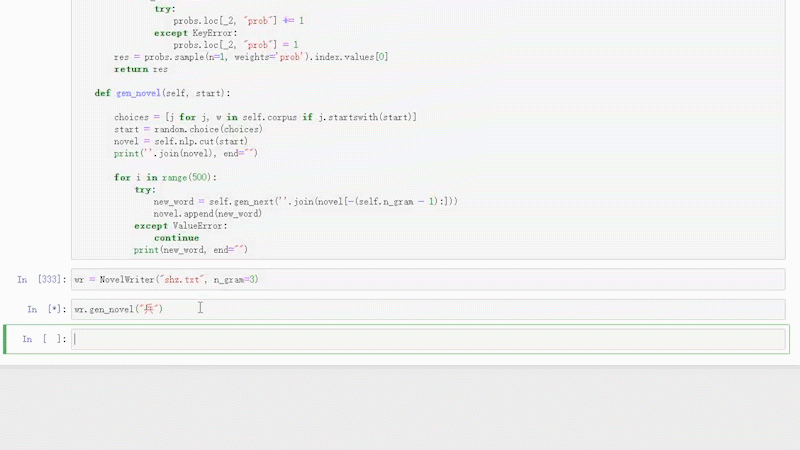Select the In [*]: running cell prompt
The height and width of the screenshot is (450, 800).
point(46,310)
